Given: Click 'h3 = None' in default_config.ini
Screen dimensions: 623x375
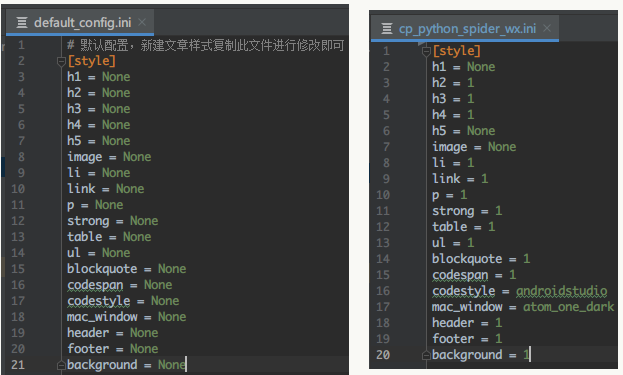Looking at the screenshot, I should point(99,108).
